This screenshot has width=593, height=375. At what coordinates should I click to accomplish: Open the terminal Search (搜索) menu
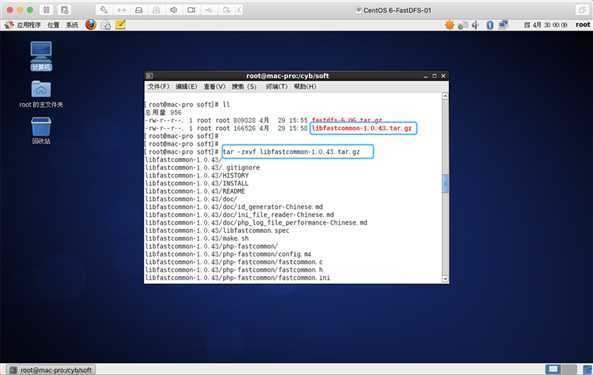[x=244, y=87]
